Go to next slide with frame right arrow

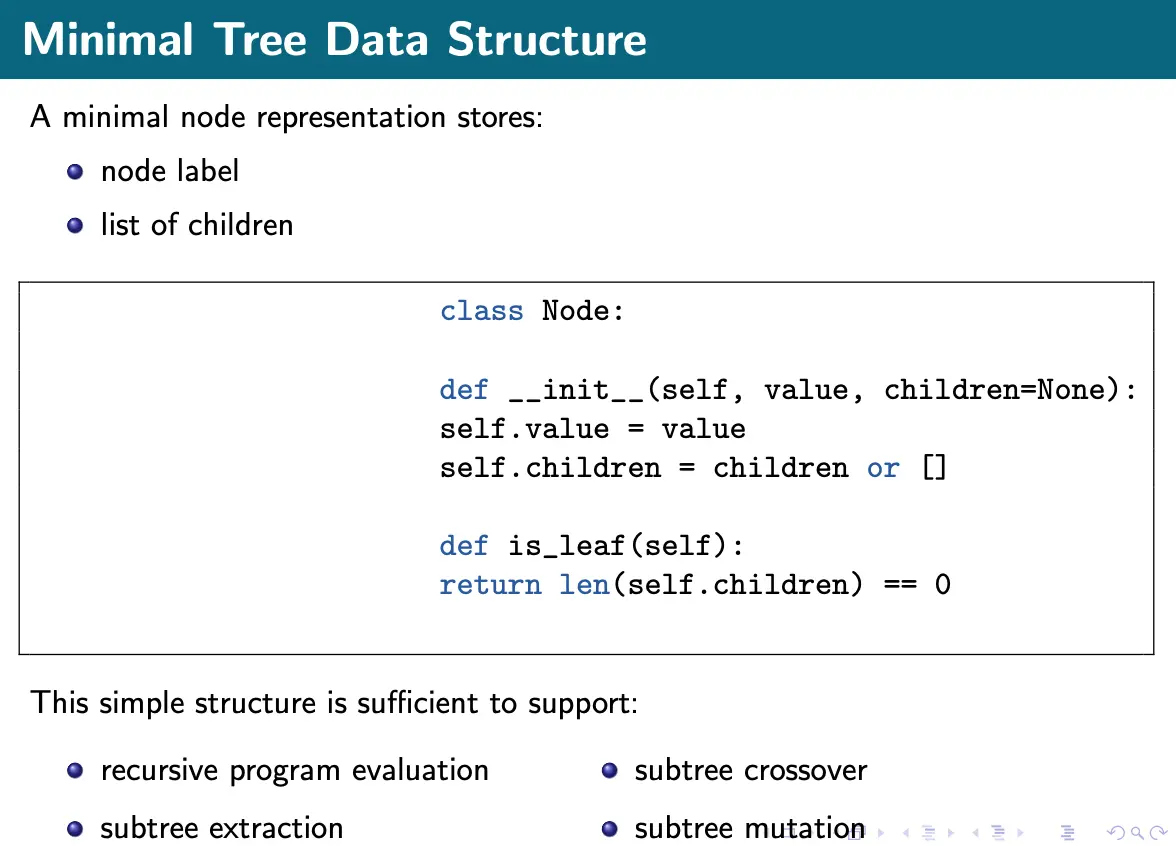[880, 832]
